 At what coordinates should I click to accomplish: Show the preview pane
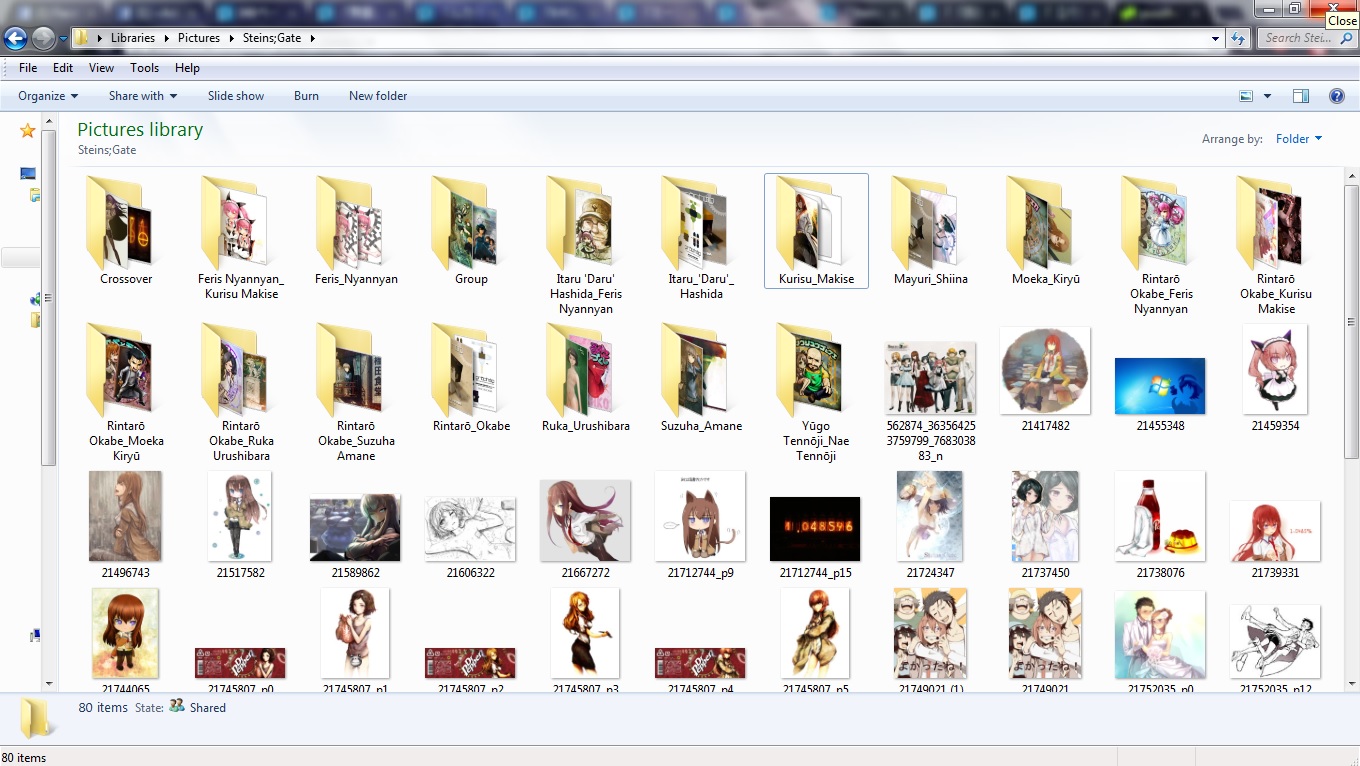(1301, 96)
